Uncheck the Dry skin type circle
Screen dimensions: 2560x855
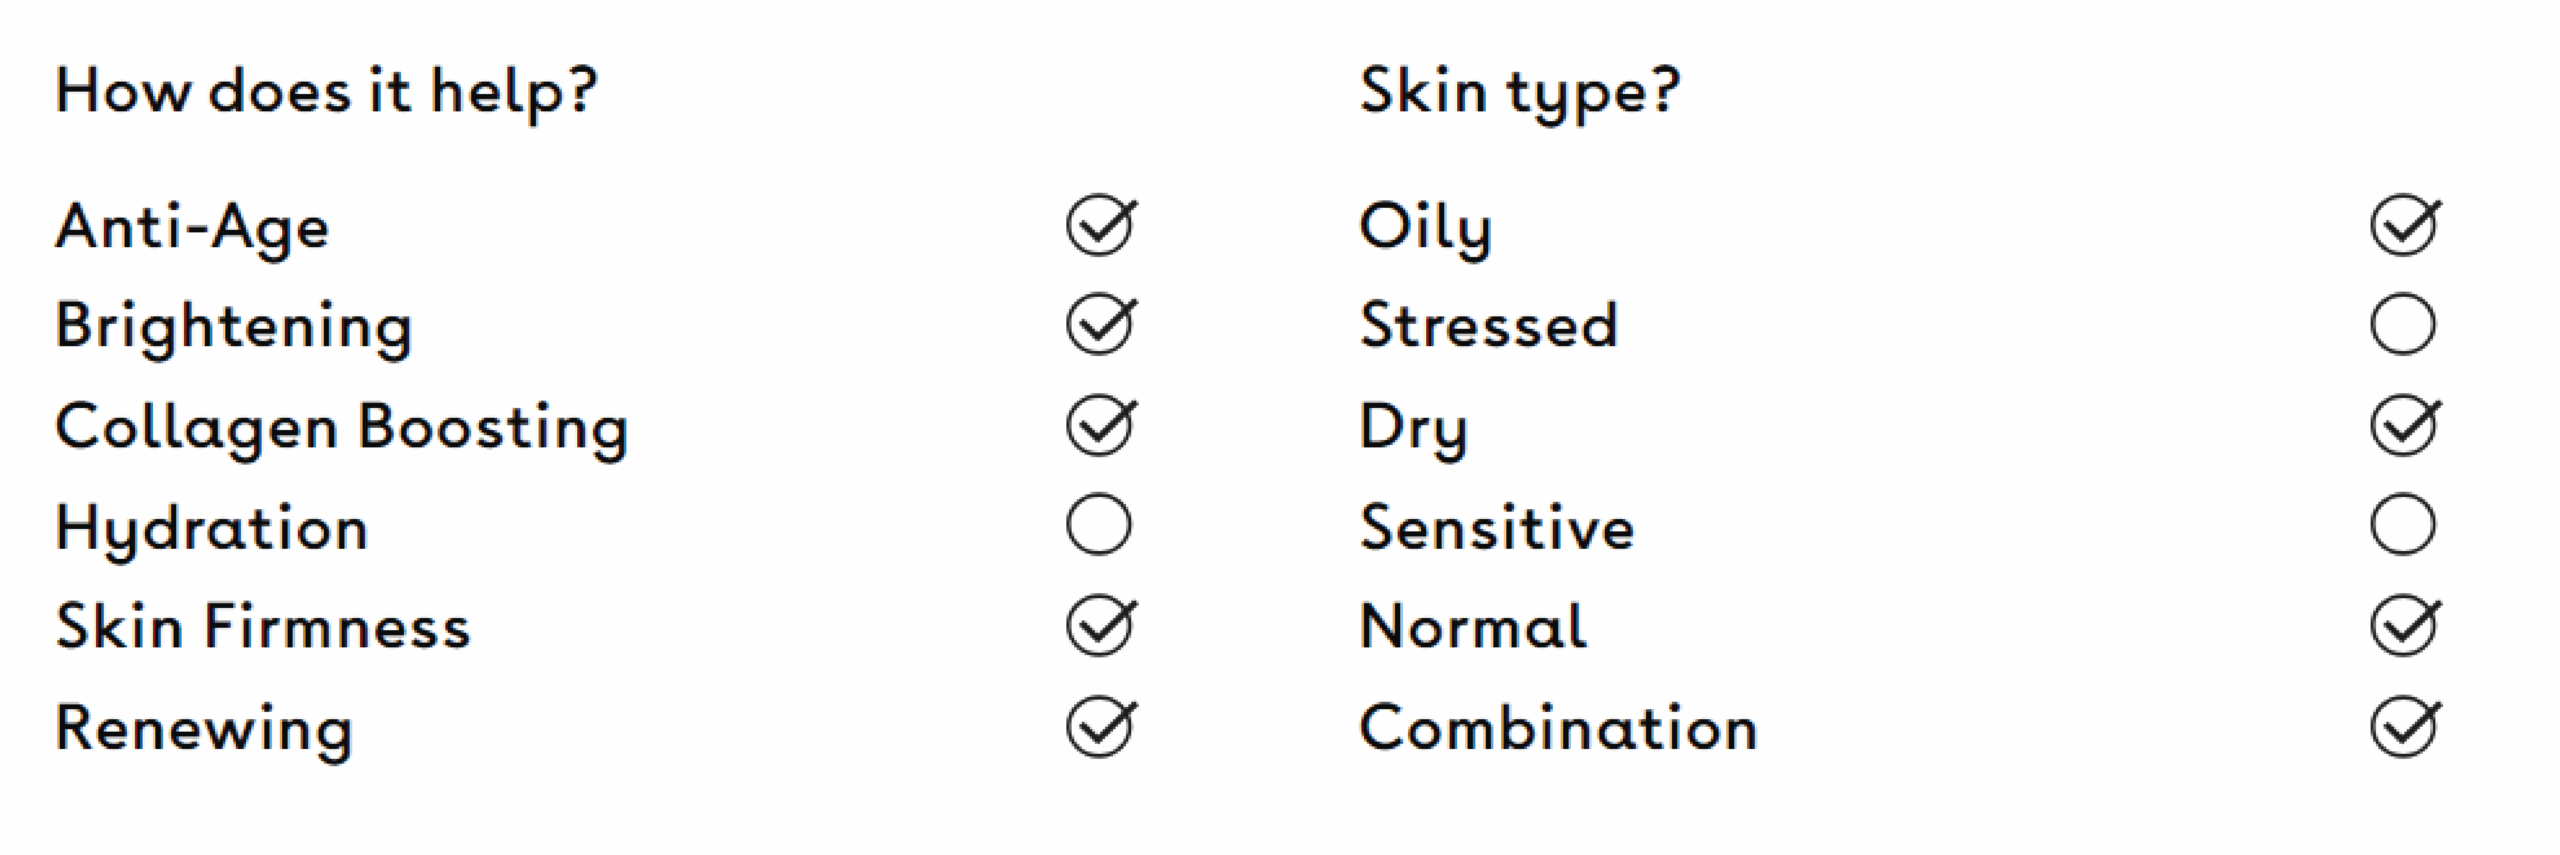click(2404, 425)
